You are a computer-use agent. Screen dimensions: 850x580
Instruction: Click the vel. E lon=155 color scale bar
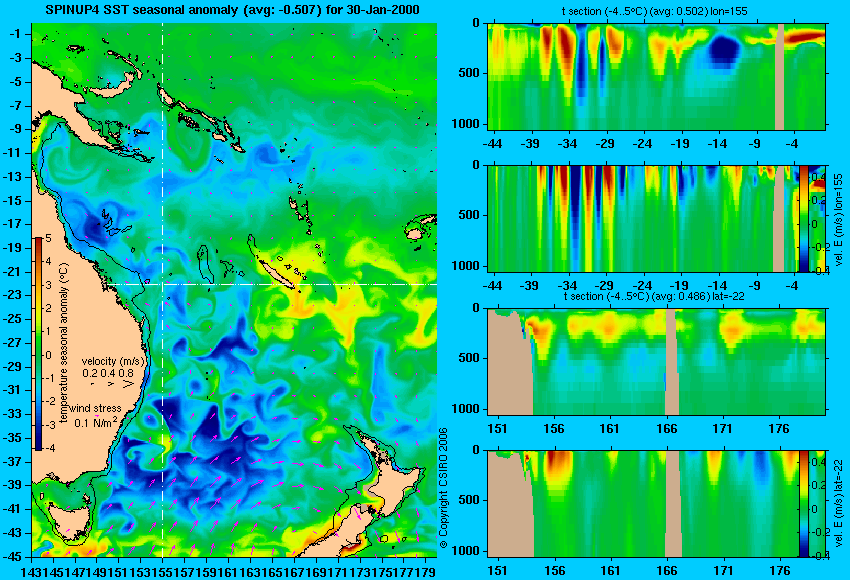point(803,219)
